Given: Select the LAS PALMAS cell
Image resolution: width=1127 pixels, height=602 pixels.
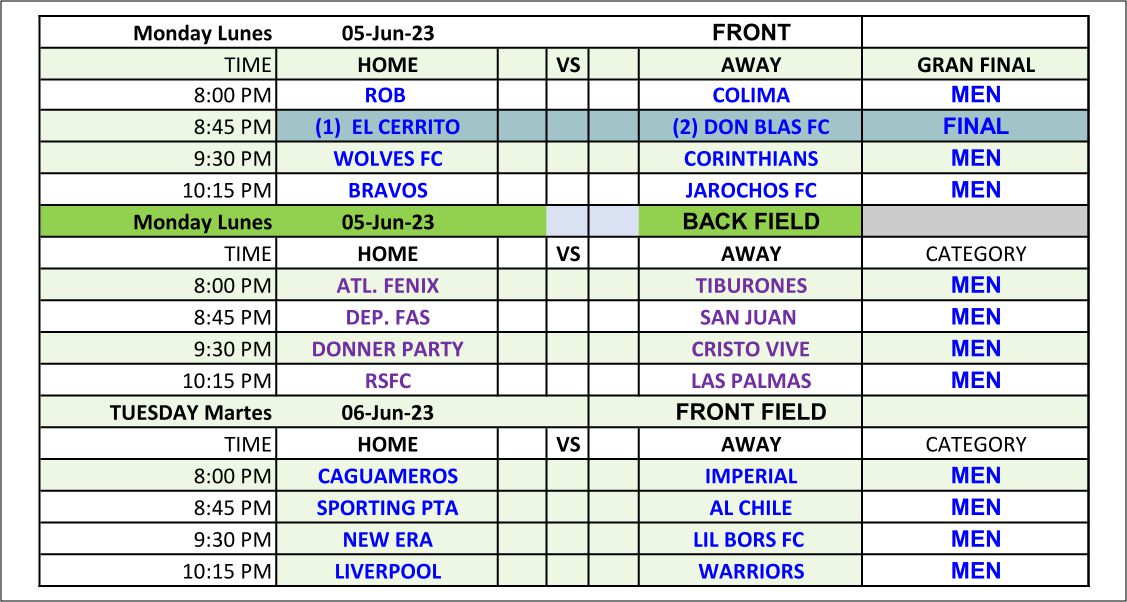Looking at the screenshot, I should coord(750,380).
